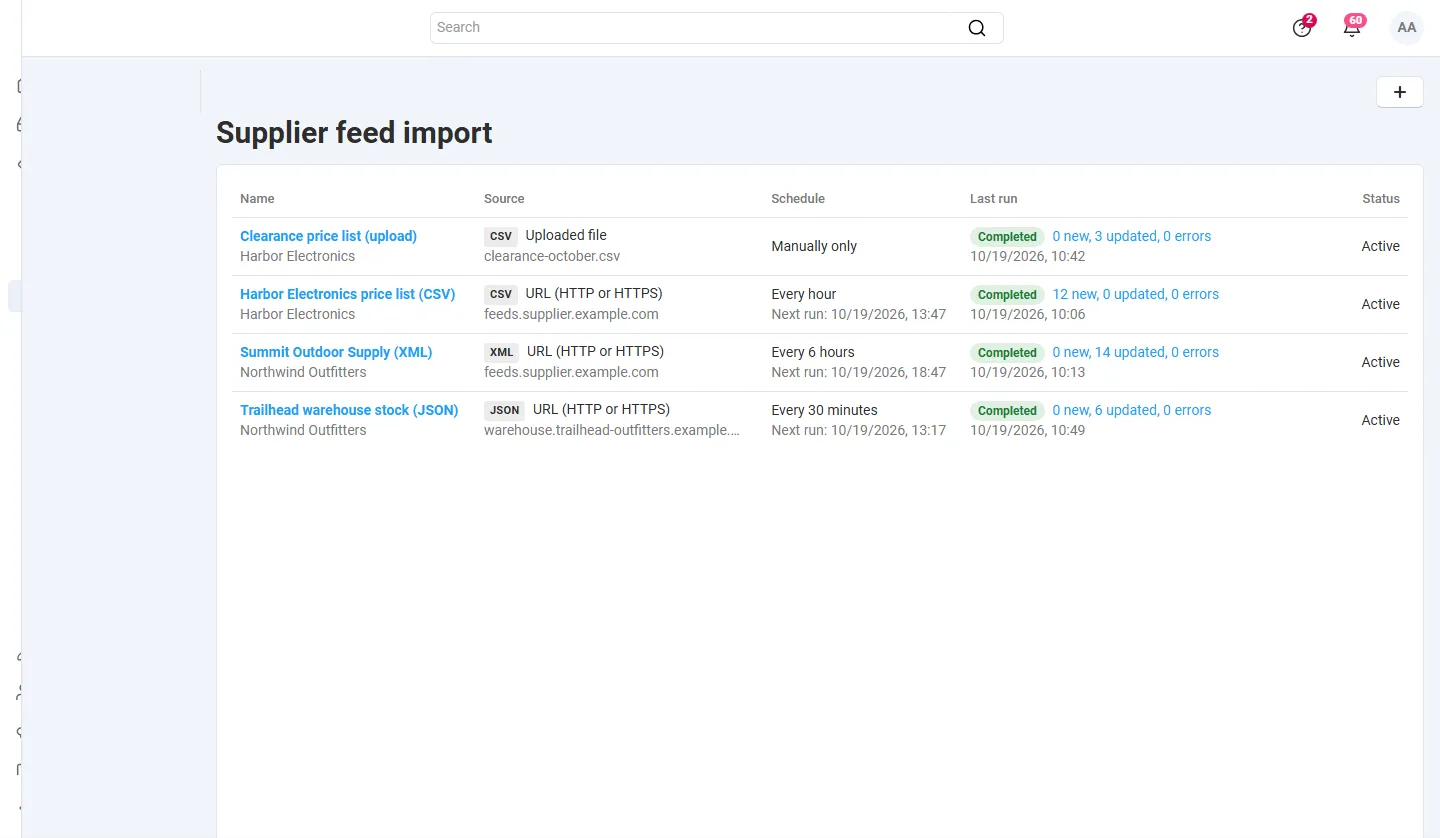Click the Schedule column header
This screenshot has height=838, width=1440.
pyautogui.click(x=798, y=199)
